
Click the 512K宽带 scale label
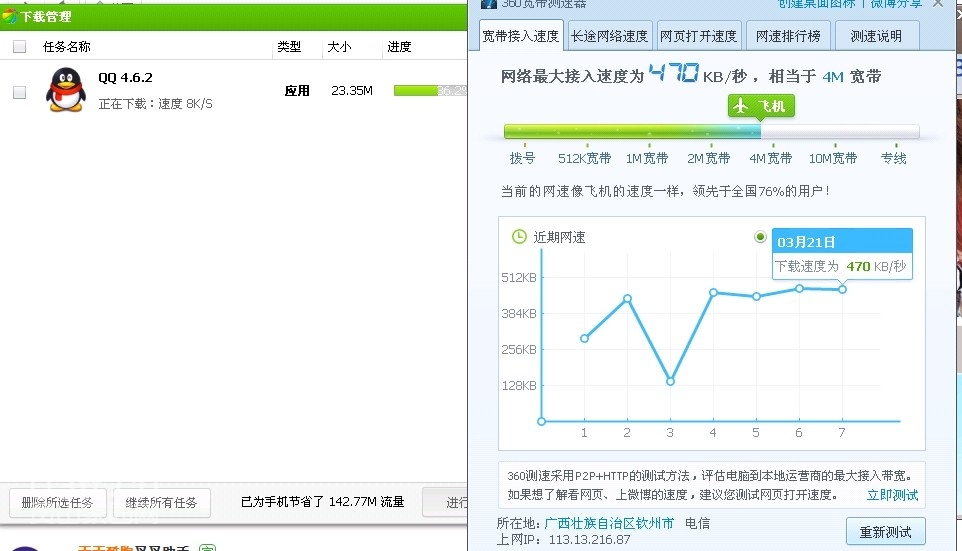(x=584, y=158)
